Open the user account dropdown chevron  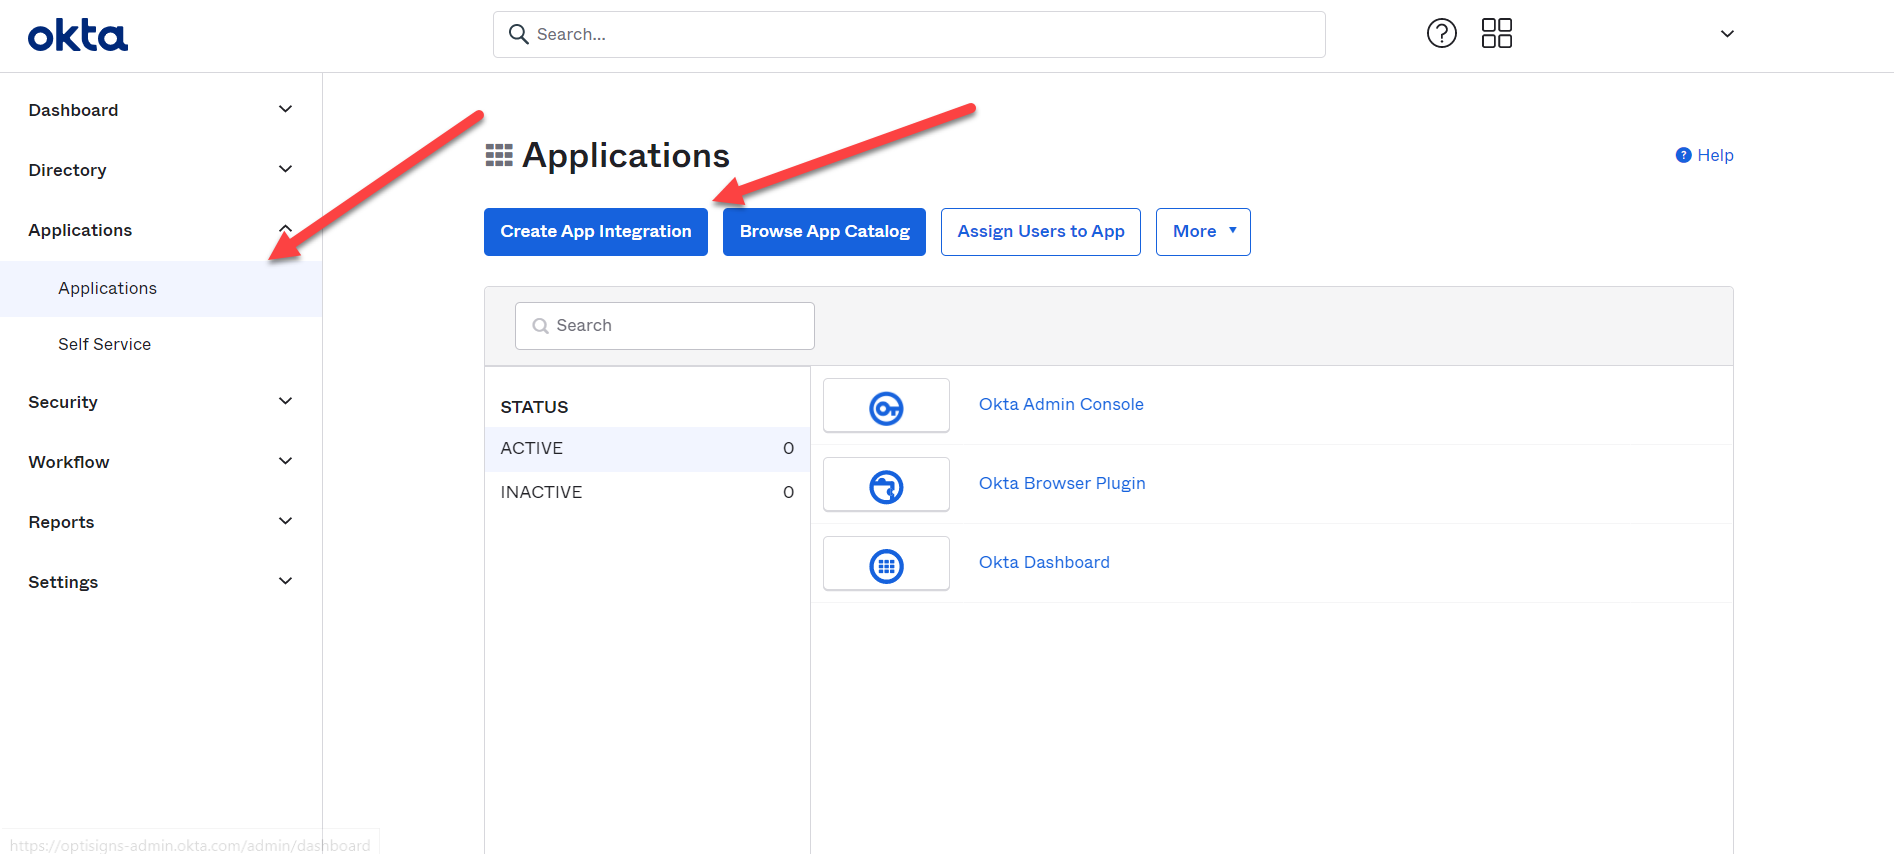(x=1726, y=34)
